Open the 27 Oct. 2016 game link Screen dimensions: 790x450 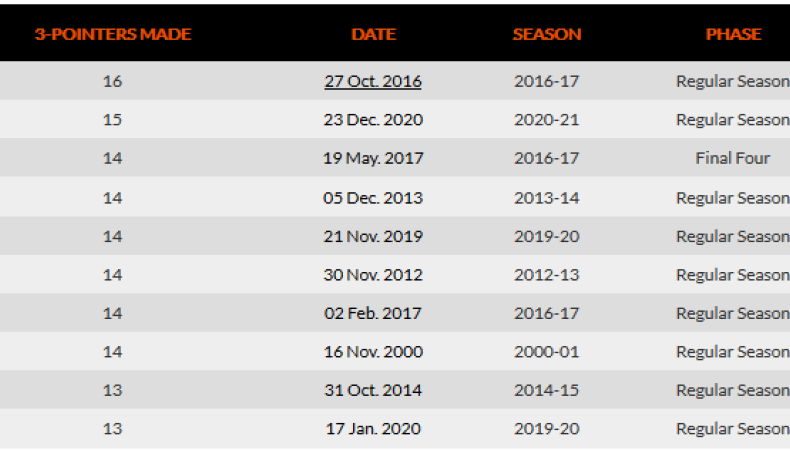pos(373,81)
